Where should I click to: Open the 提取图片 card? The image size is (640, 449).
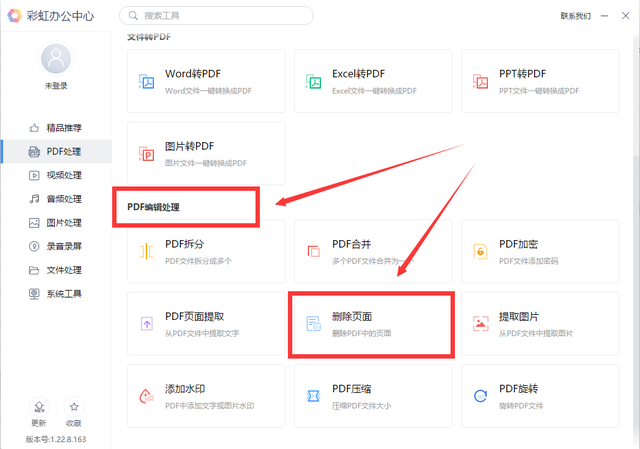pos(540,323)
